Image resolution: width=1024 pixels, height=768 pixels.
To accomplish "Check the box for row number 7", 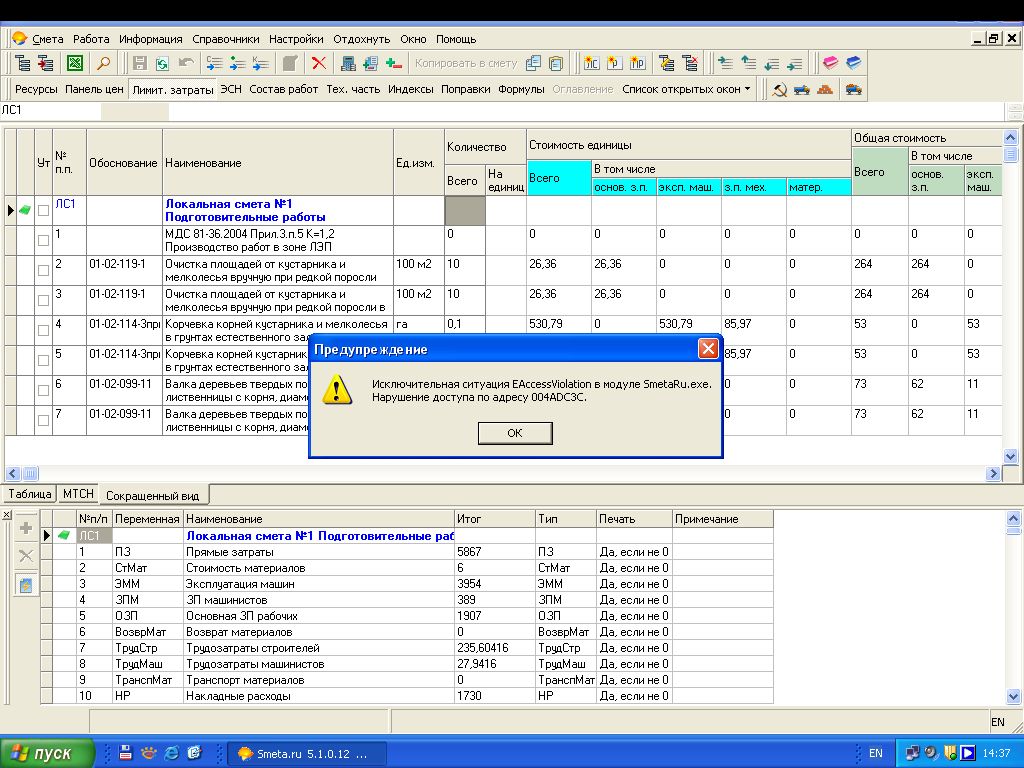I will click(x=43, y=421).
